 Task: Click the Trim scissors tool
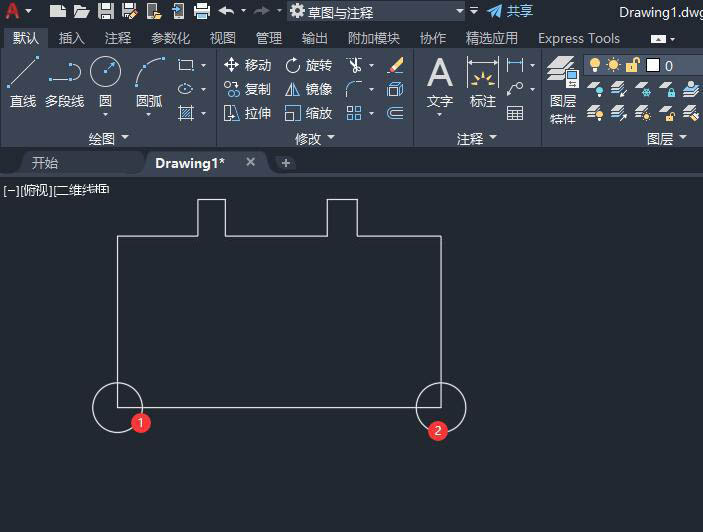(354, 65)
